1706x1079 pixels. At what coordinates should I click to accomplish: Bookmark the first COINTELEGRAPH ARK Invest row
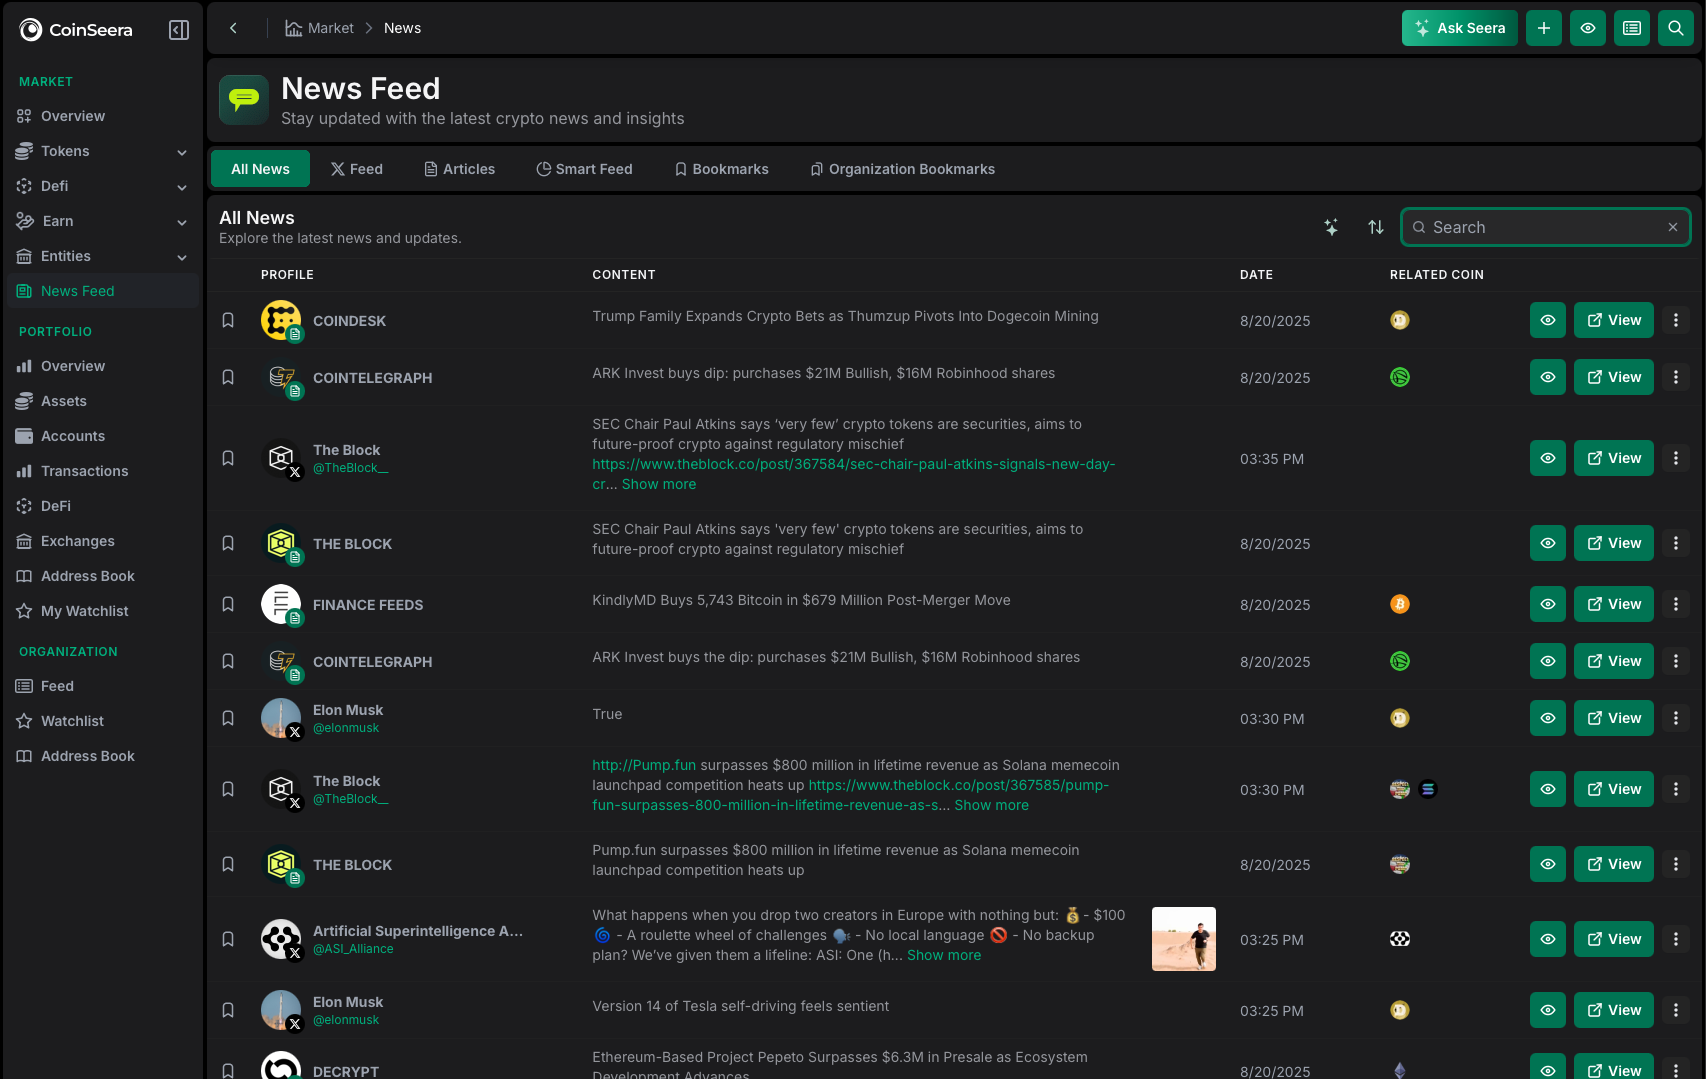[228, 377]
